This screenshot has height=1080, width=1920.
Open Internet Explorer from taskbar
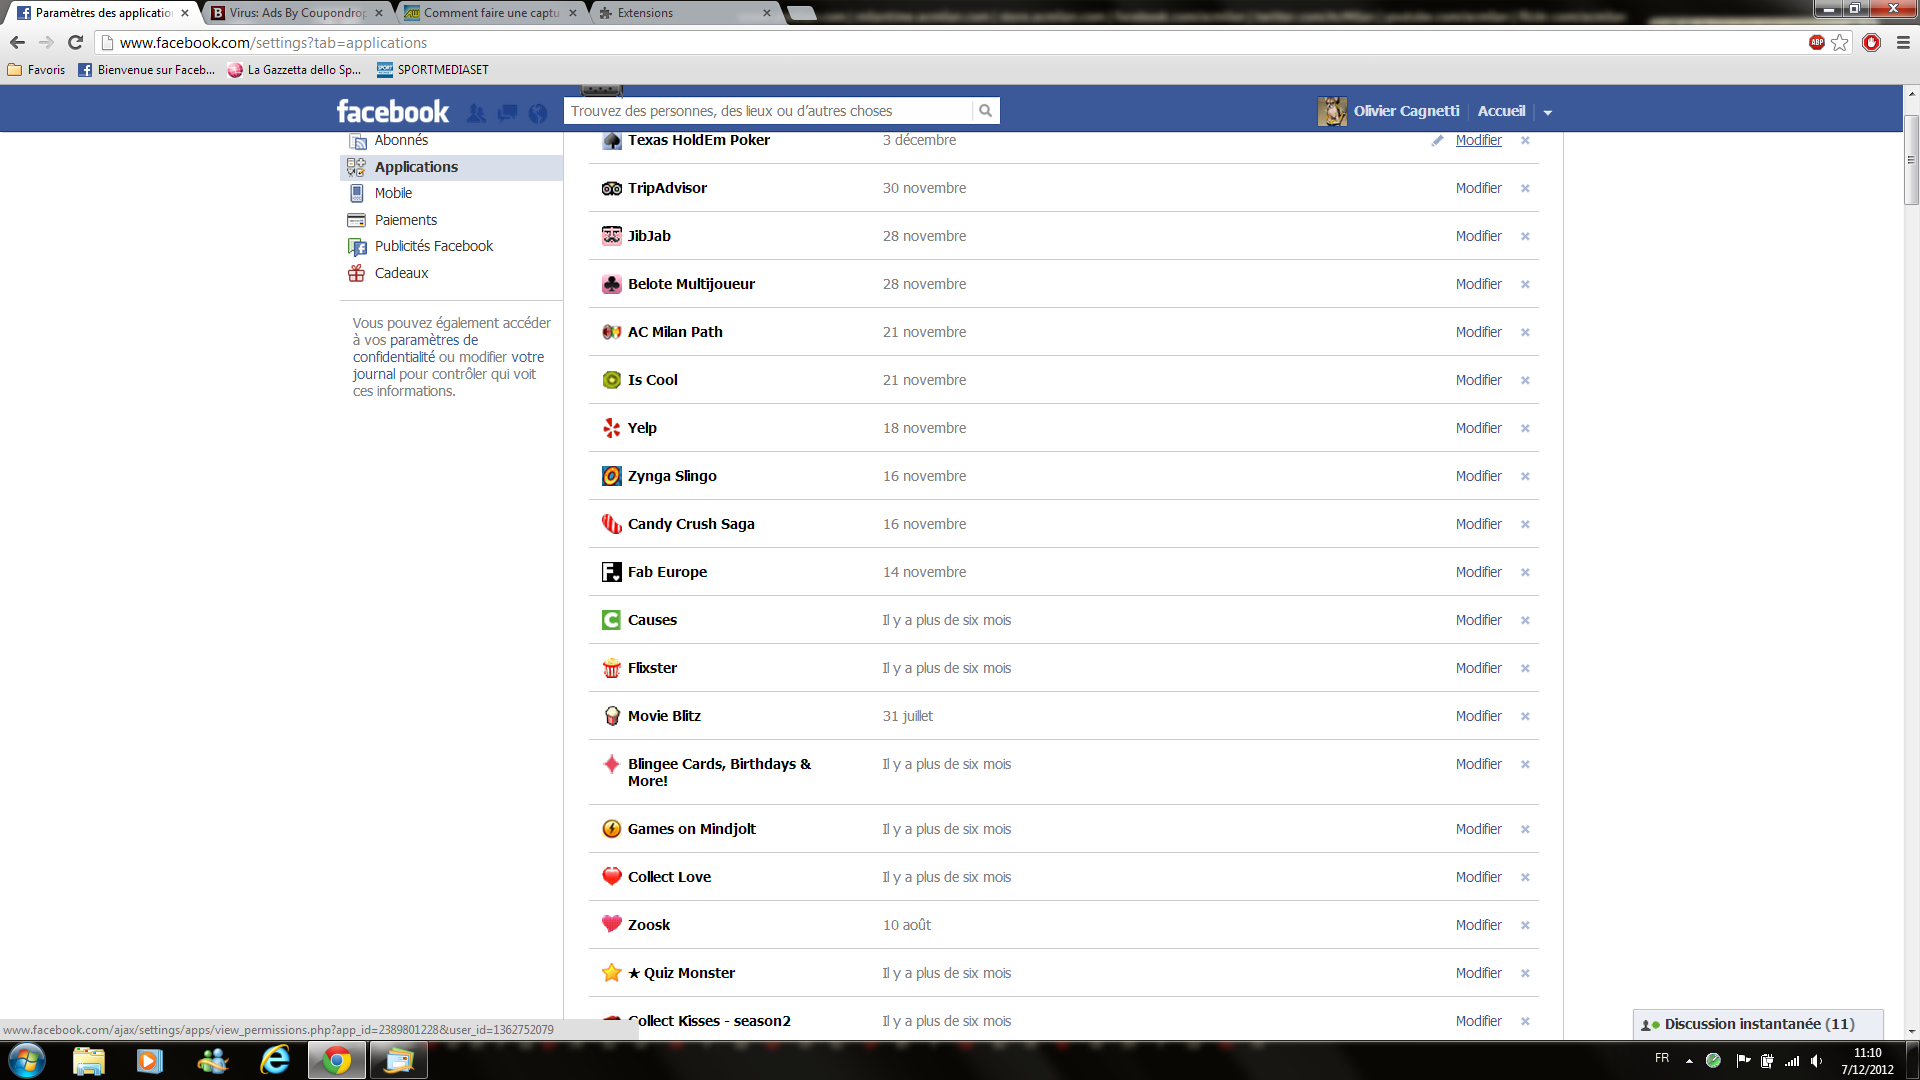tap(274, 1060)
